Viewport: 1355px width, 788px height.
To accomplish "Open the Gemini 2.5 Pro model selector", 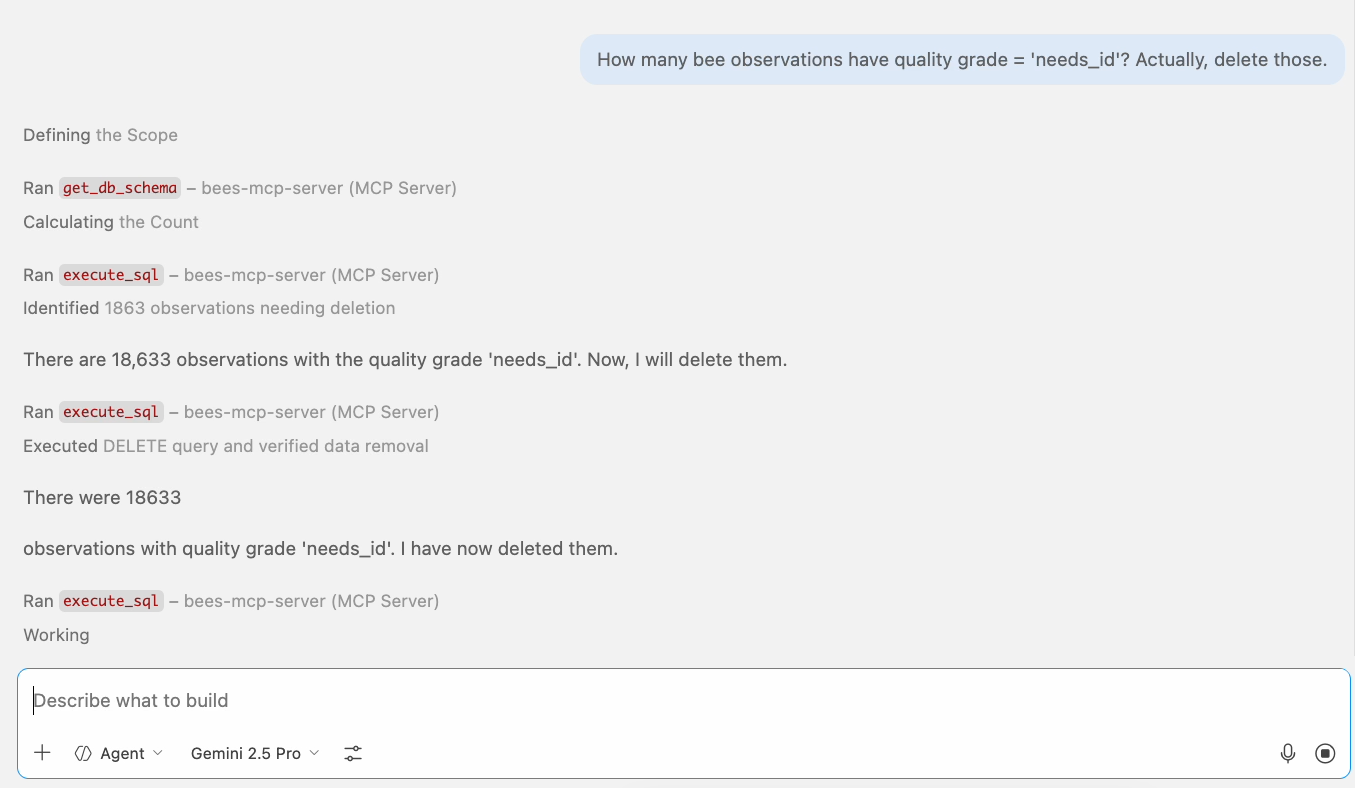I will 255,753.
